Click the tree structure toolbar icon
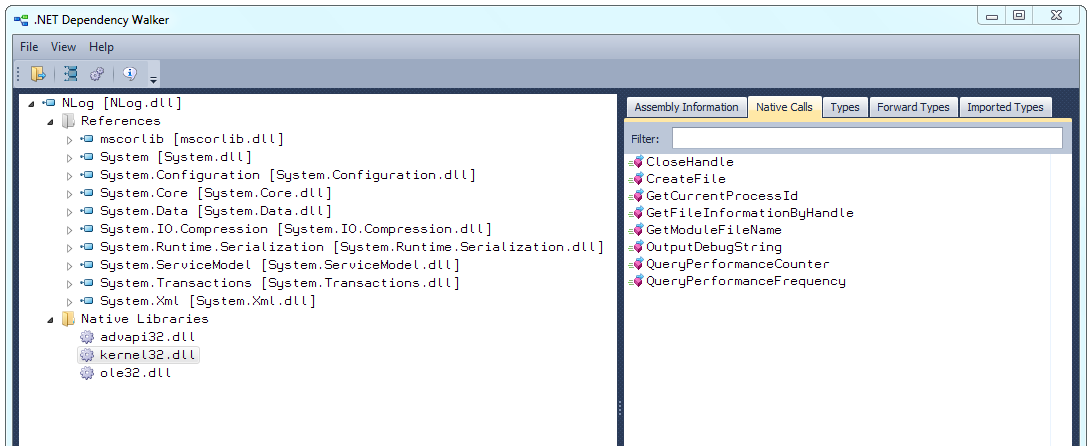Viewport: 1091px width, 446px height. coord(70,74)
